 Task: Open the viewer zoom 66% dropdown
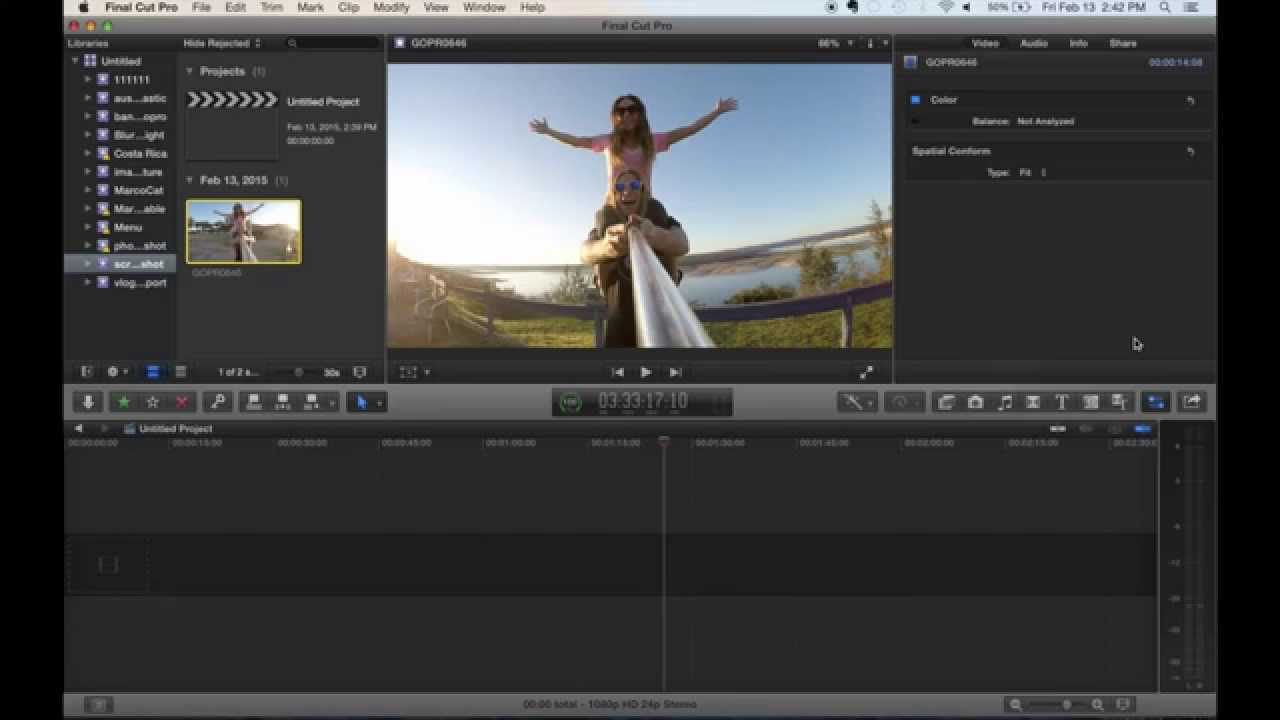tap(835, 43)
